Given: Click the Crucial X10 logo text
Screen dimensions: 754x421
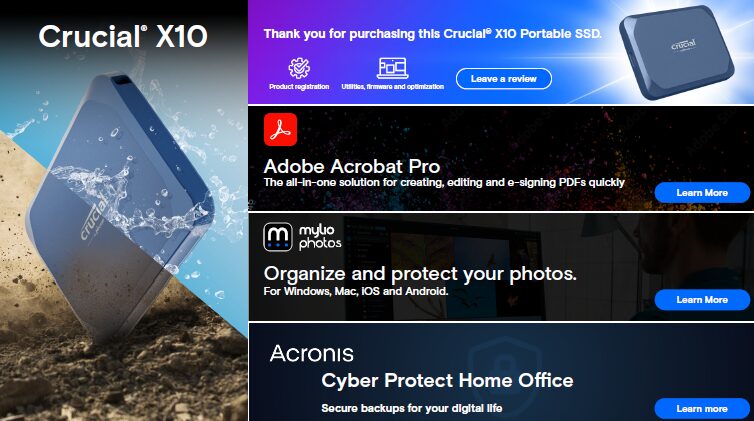Looking at the screenshot, I should click(123, 37).
